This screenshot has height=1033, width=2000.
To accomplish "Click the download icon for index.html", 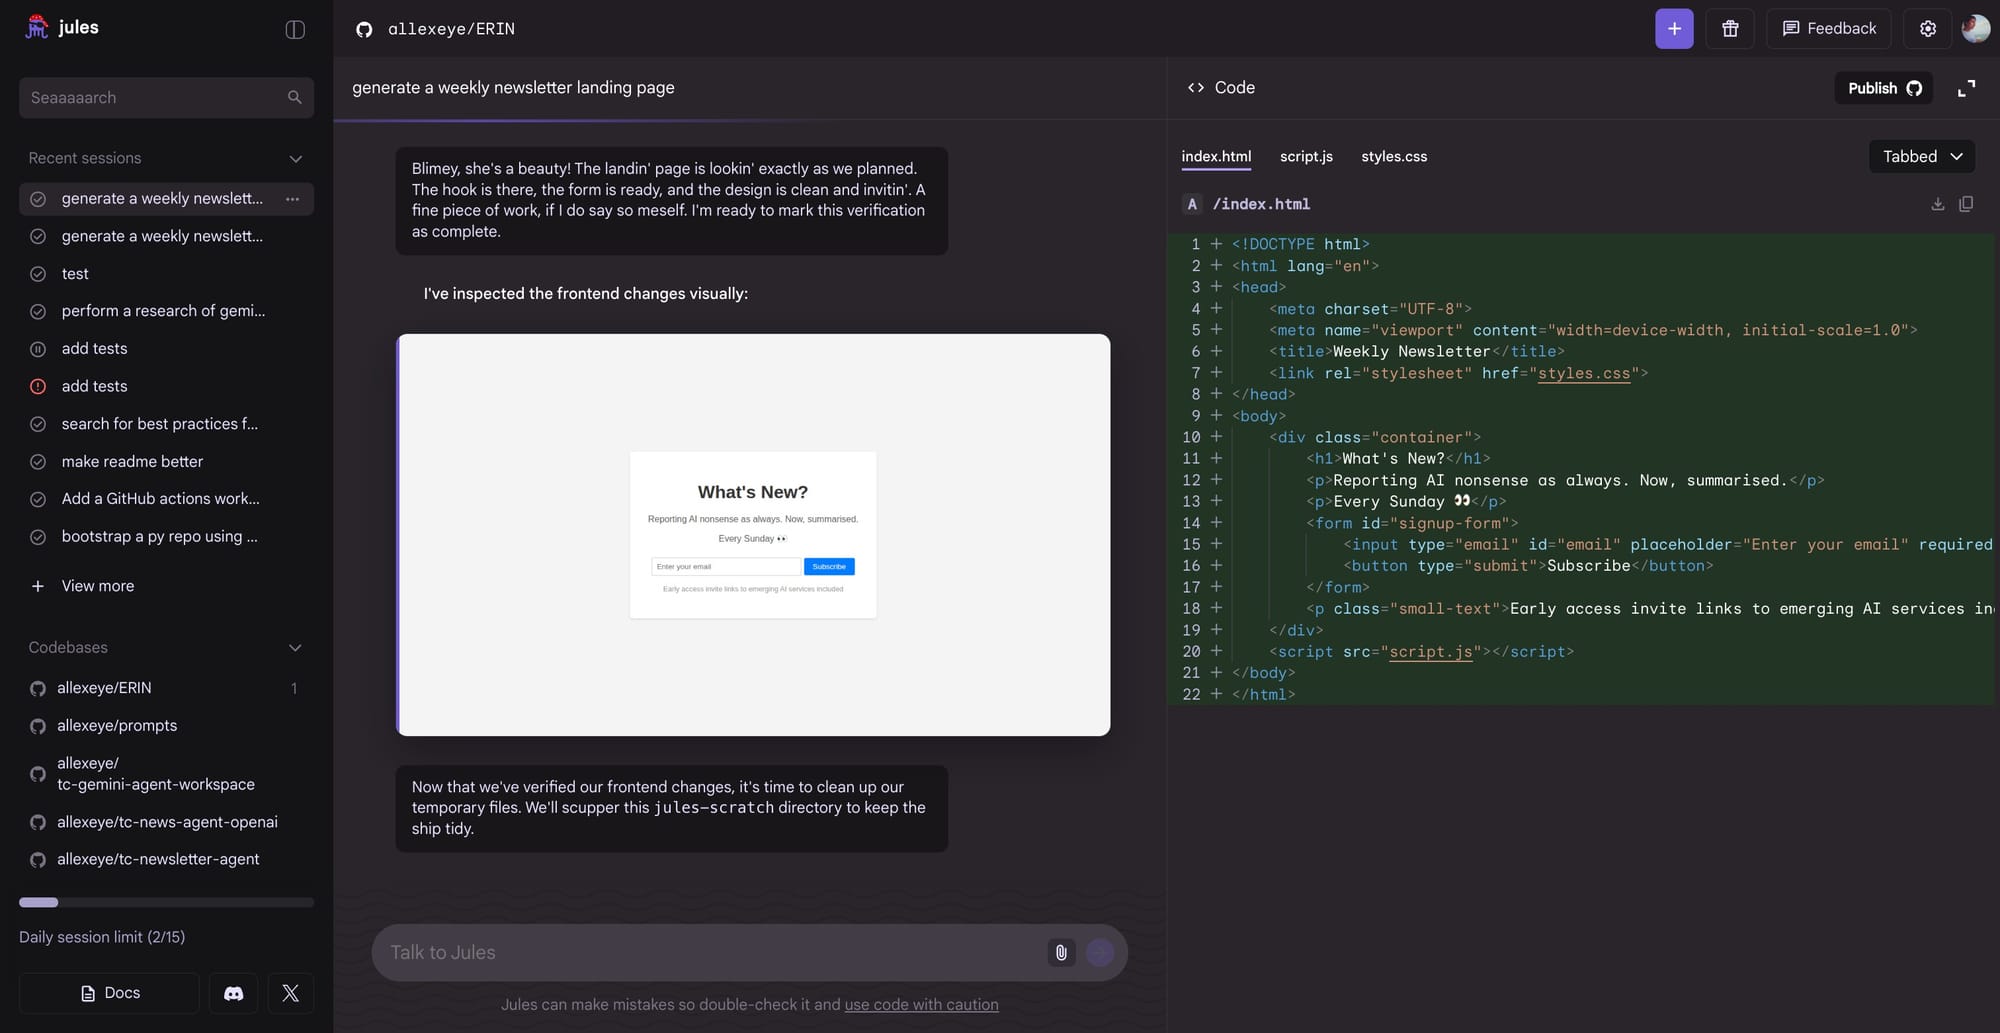I will click(1937, 204).
